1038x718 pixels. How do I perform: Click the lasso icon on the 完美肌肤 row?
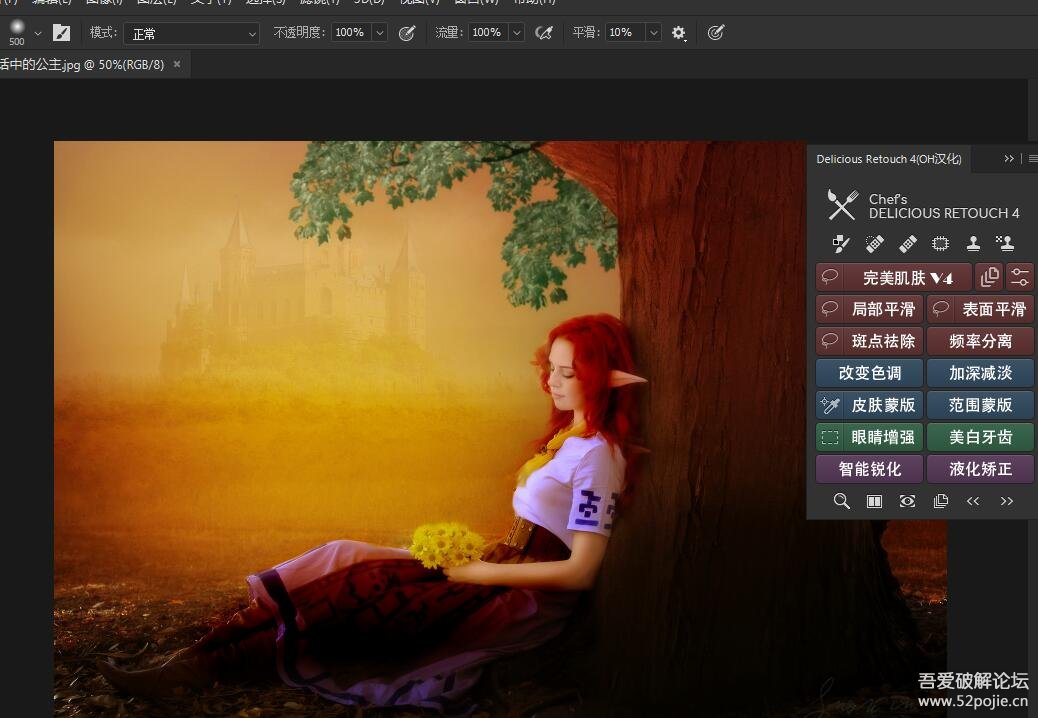pos(829,277)
